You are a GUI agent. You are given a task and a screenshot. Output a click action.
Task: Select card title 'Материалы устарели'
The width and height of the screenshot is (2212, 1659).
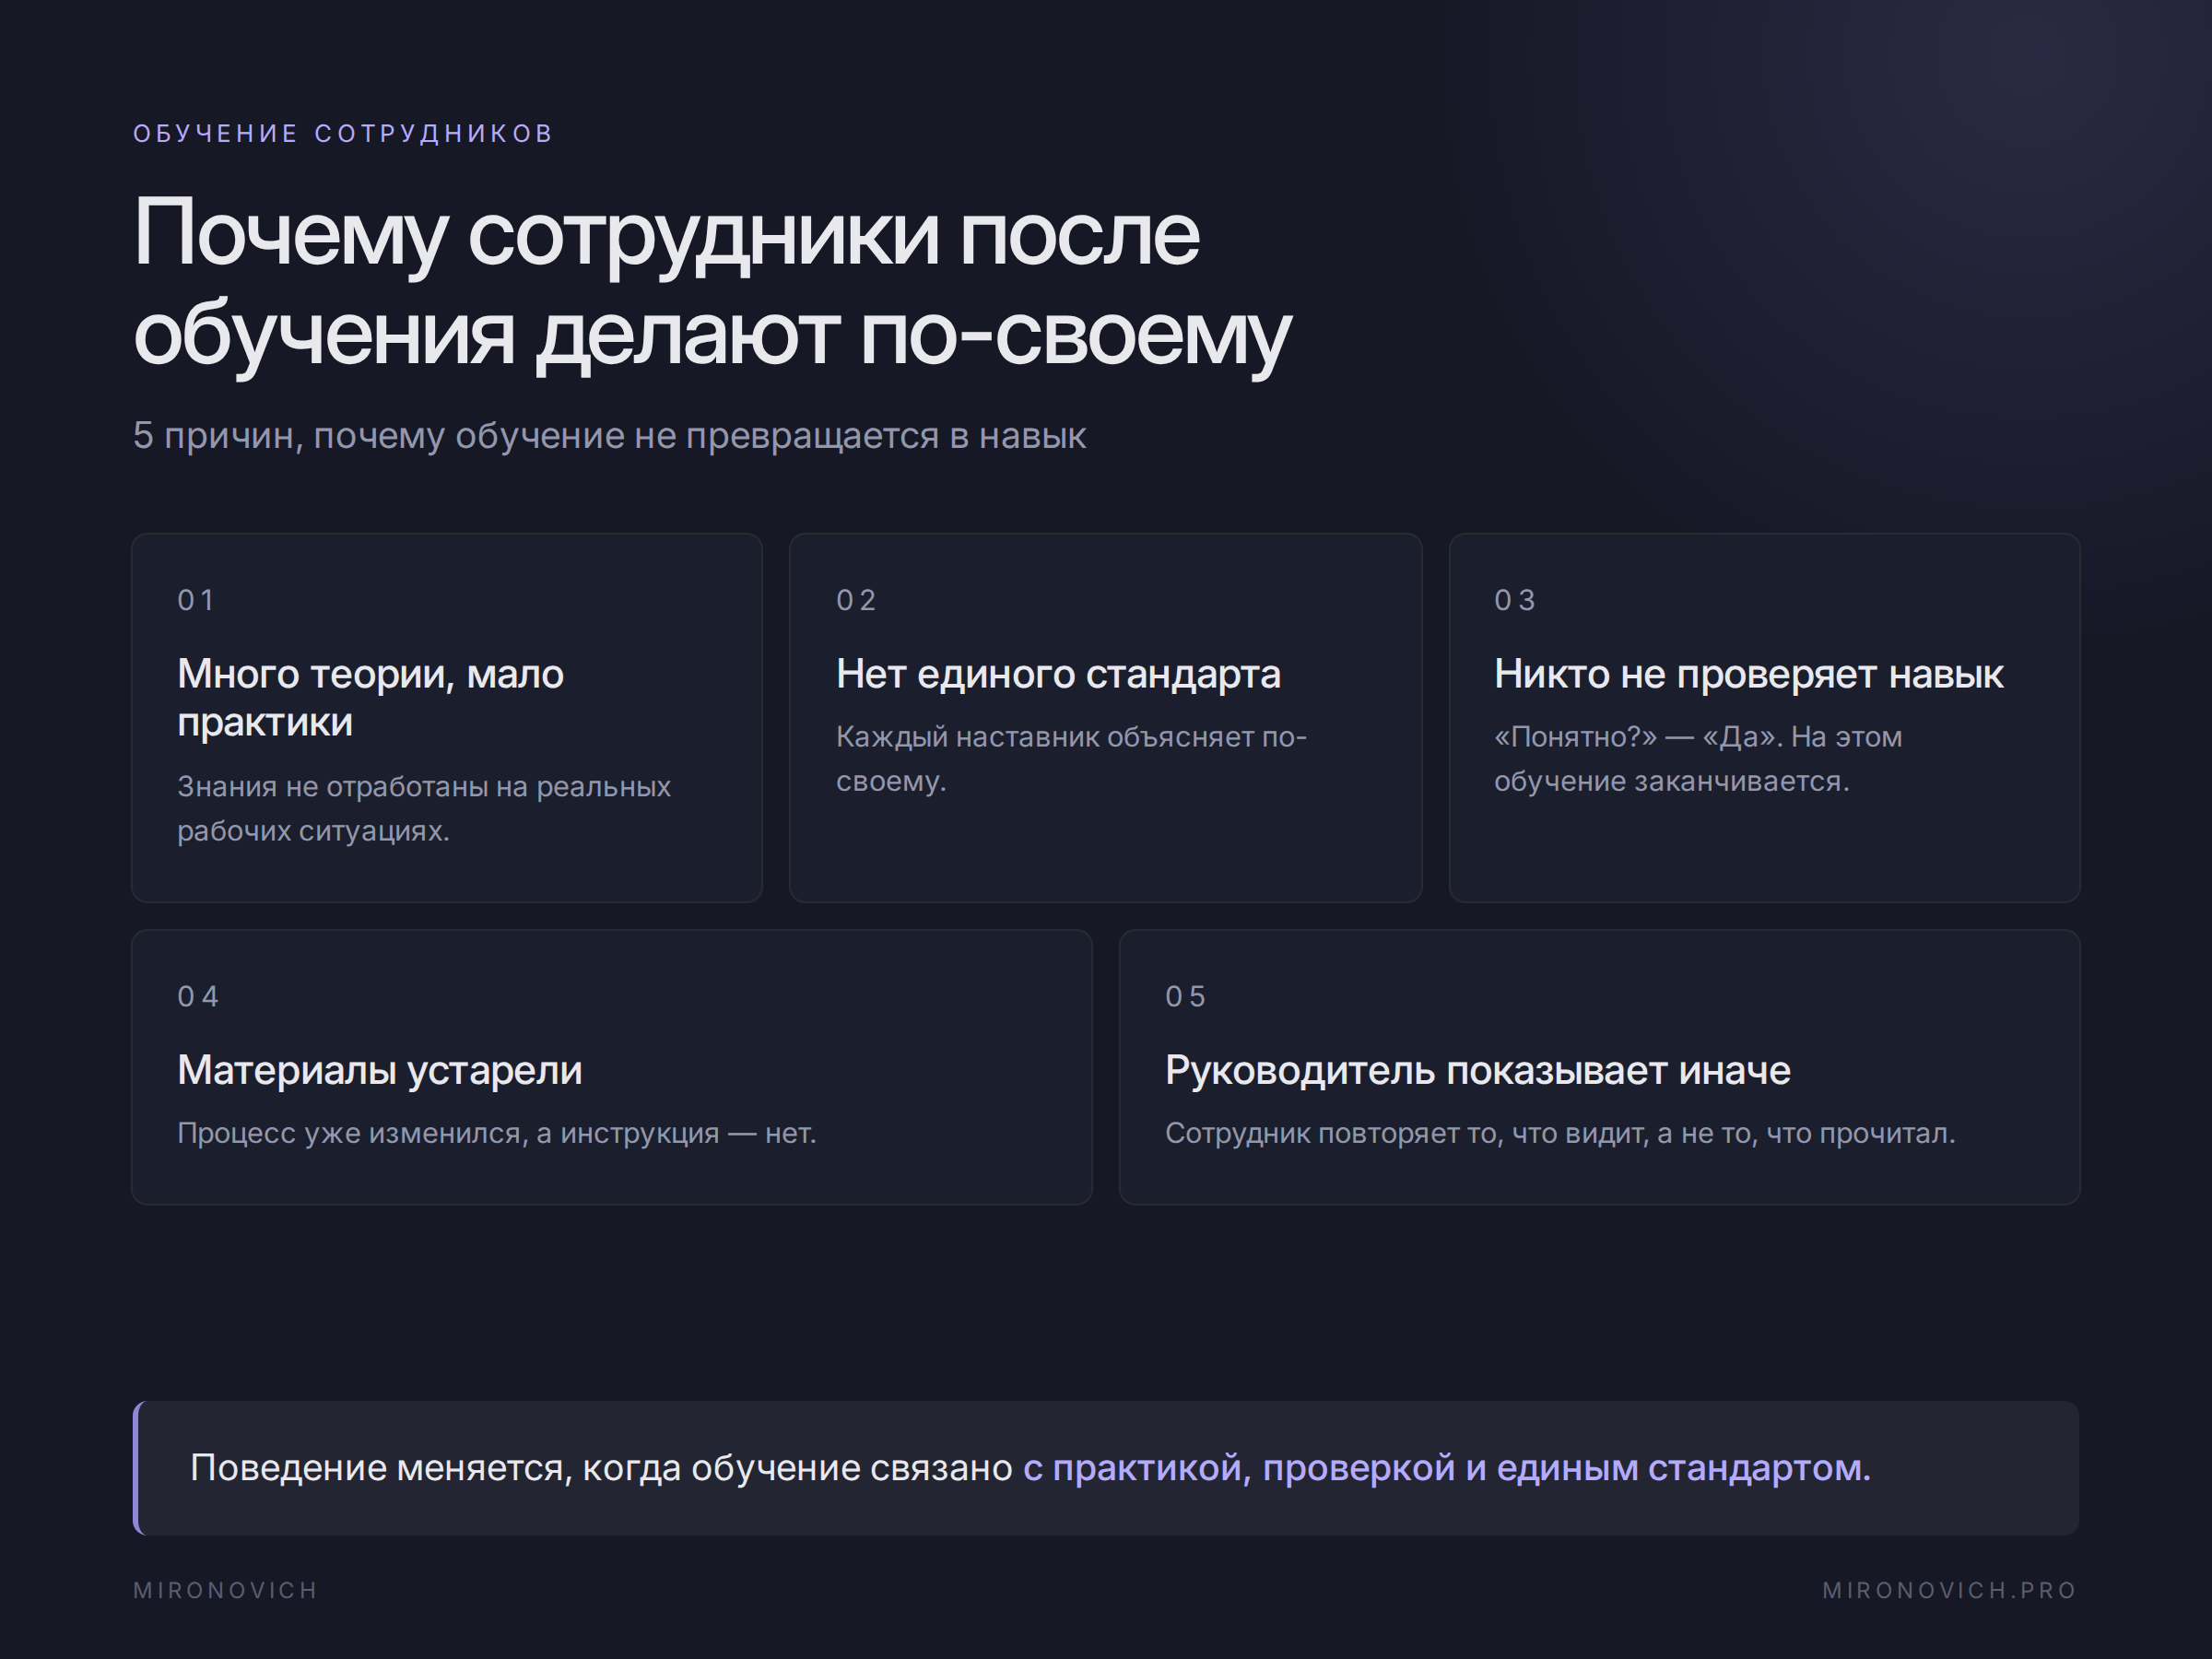click(379, 1071)
